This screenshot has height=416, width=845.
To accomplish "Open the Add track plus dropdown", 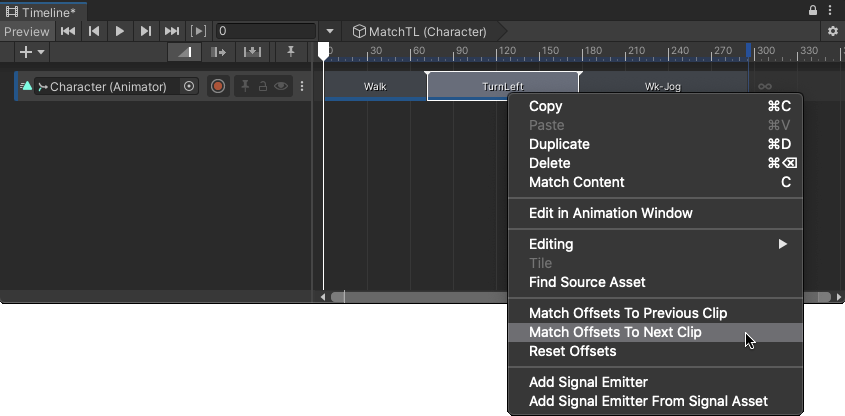I will point(30,52).
